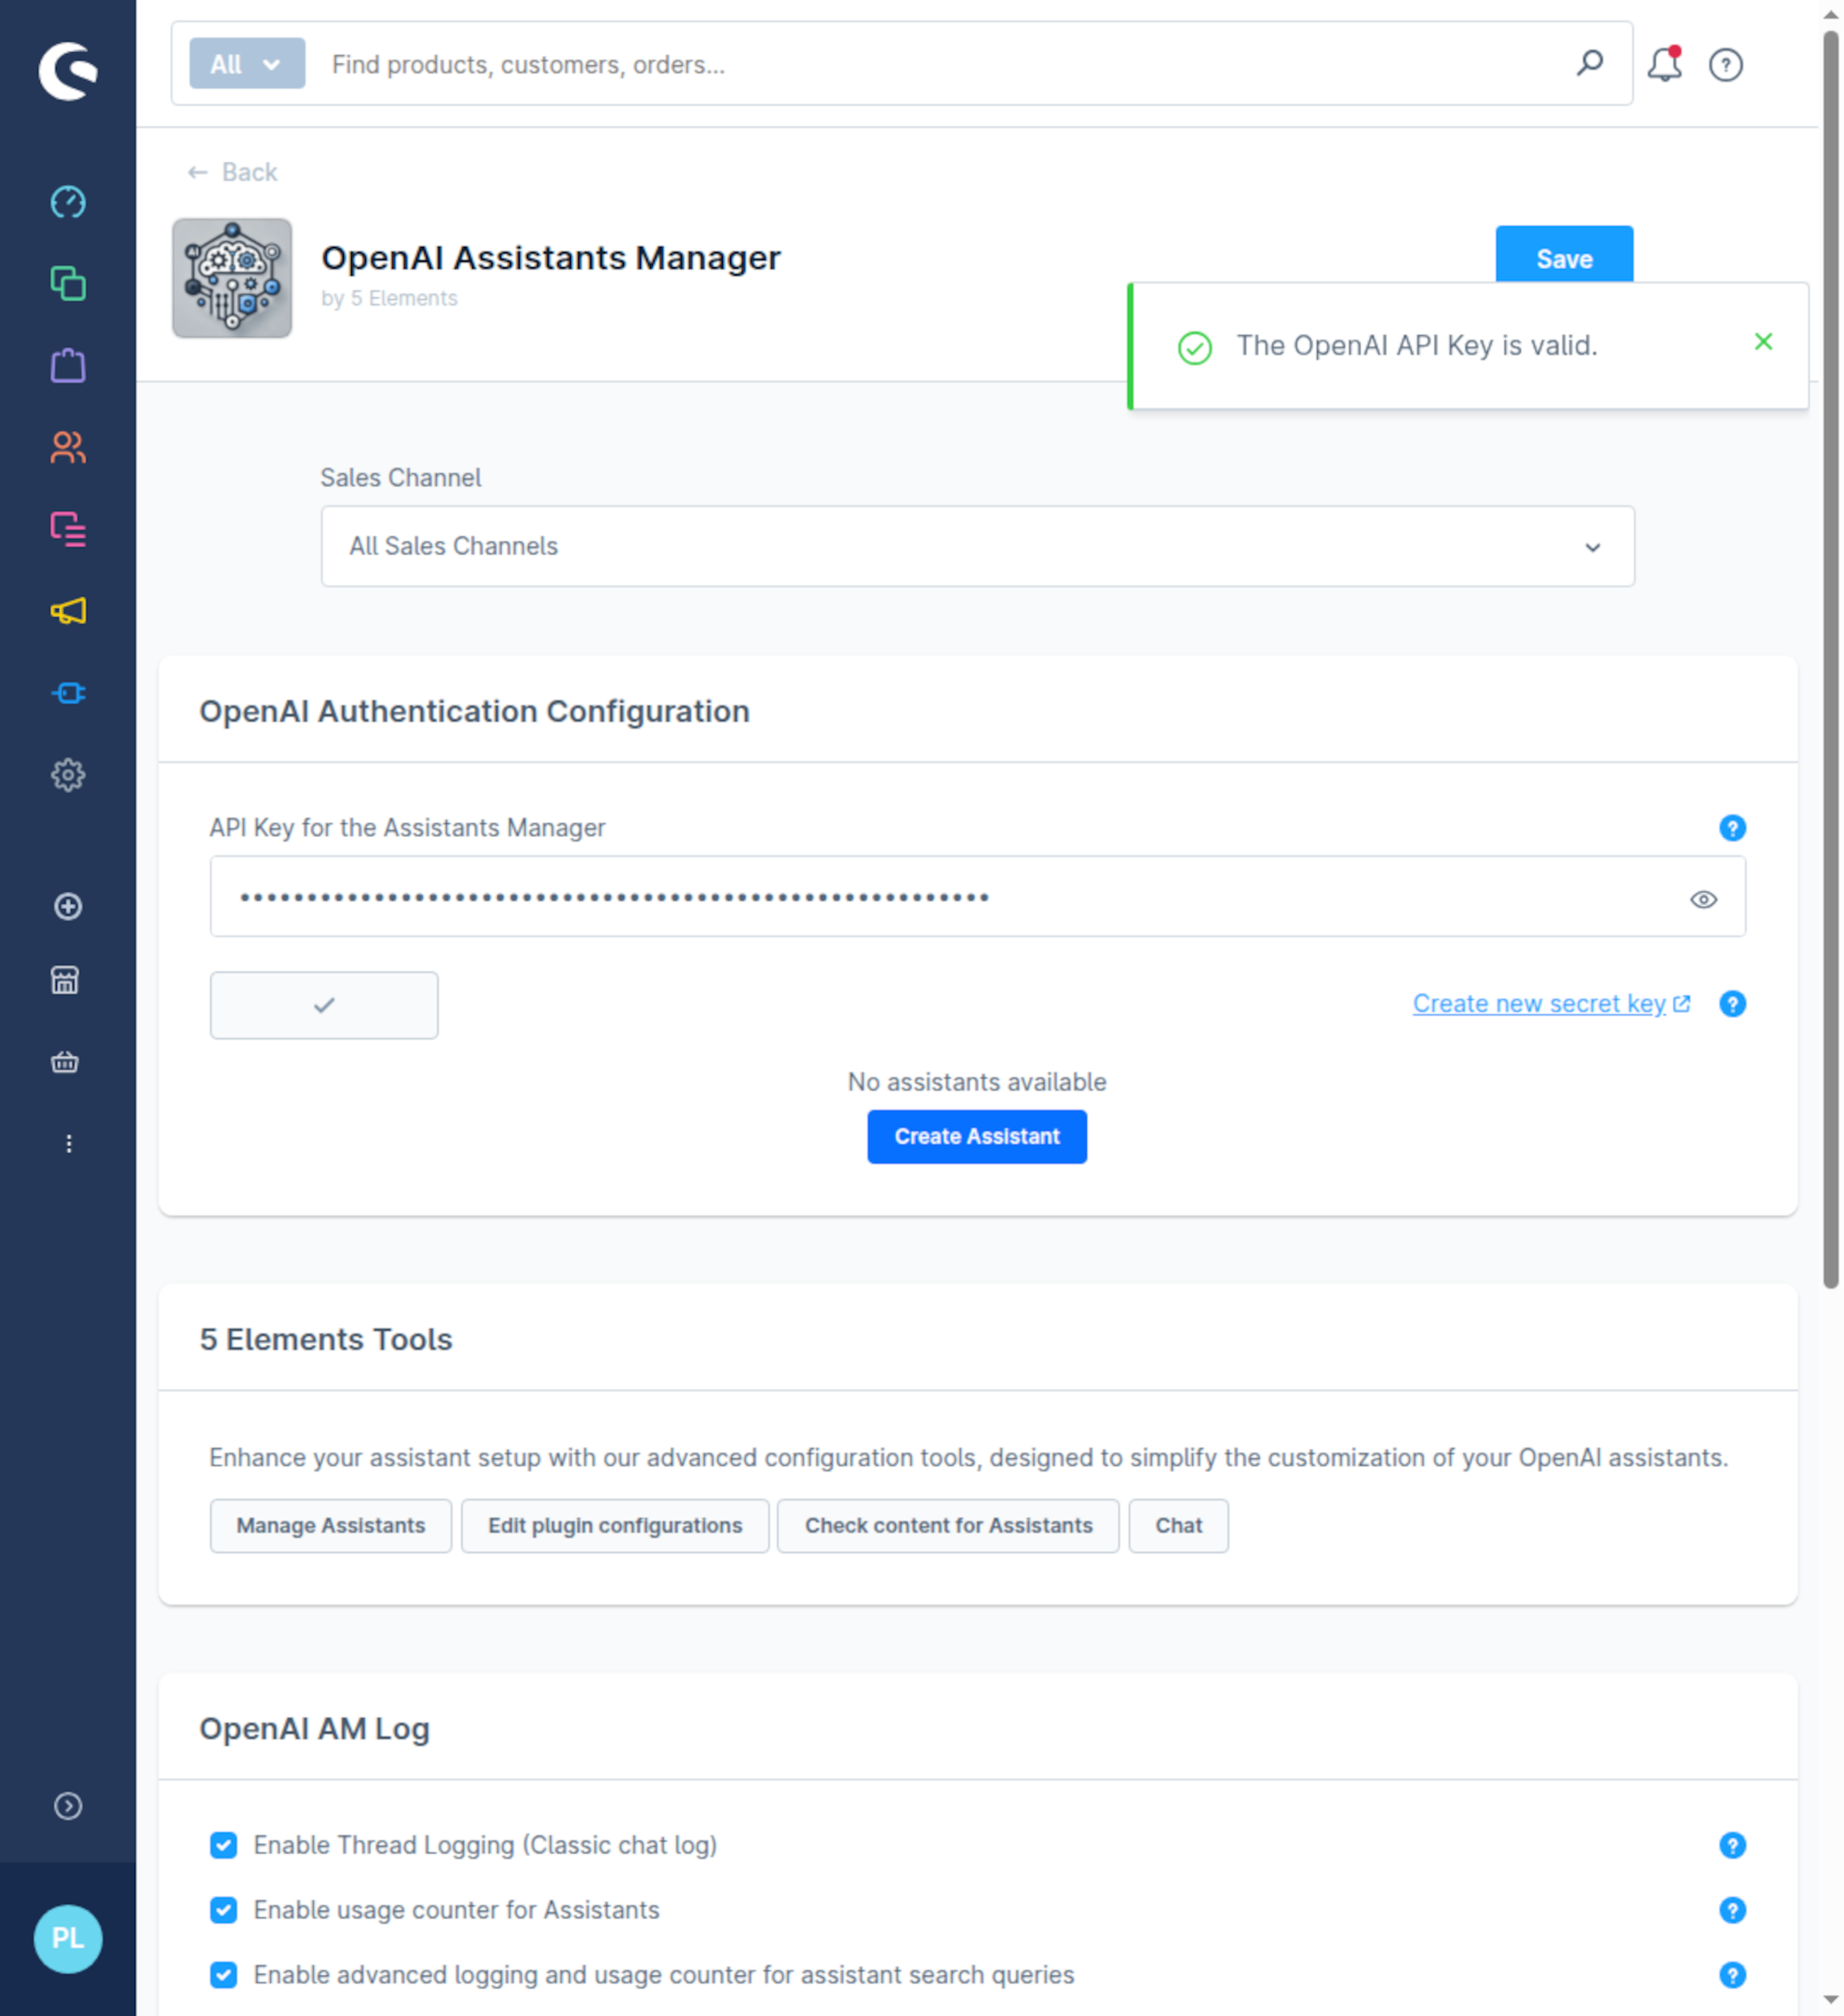
Task: Click the 'OpenAI AM Log' heading
Action: [314, 1729]
